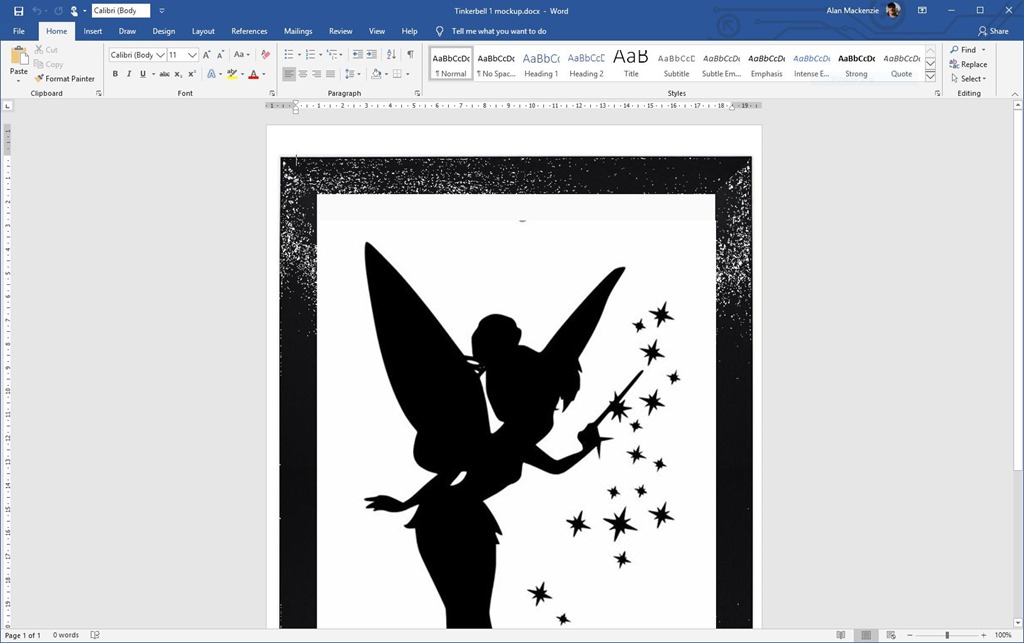The width and height of the screenshot is (1024, 643).
Task: Click the Save icon in quick access toolbar
Action: [x=18, y=11]
